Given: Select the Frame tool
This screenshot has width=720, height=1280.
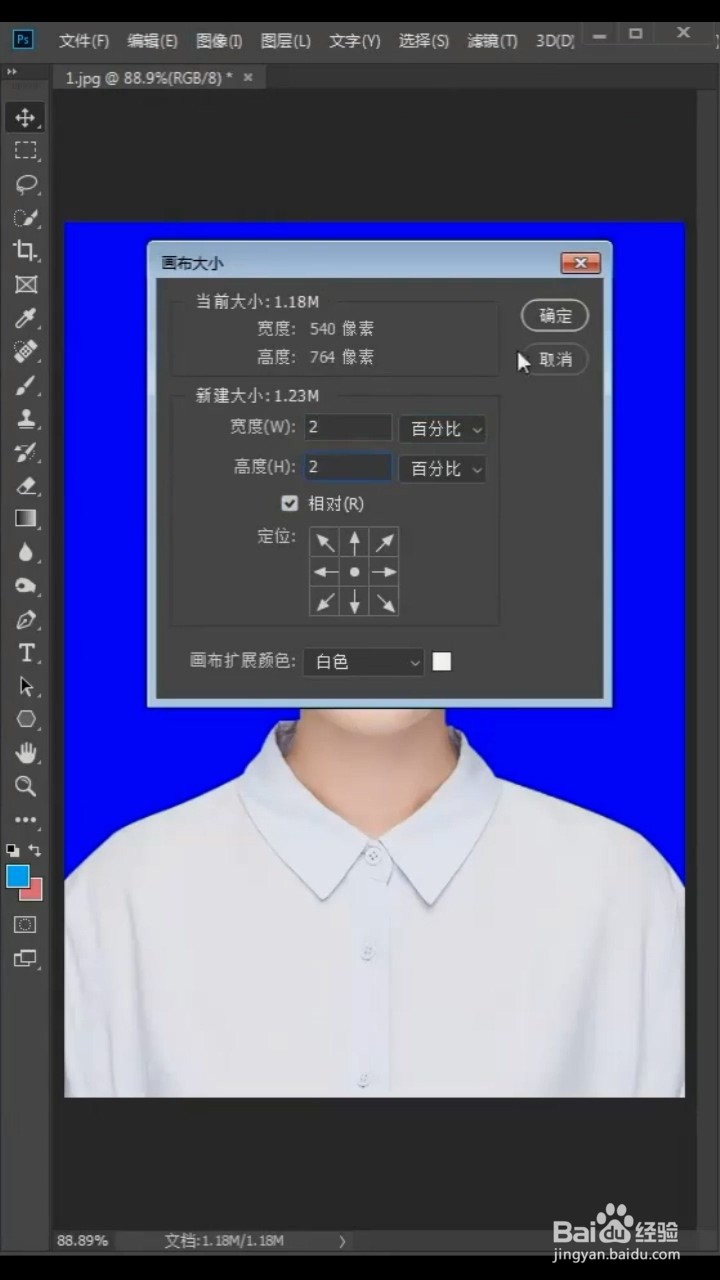Looking at the screenshot, I should point(25,285).
